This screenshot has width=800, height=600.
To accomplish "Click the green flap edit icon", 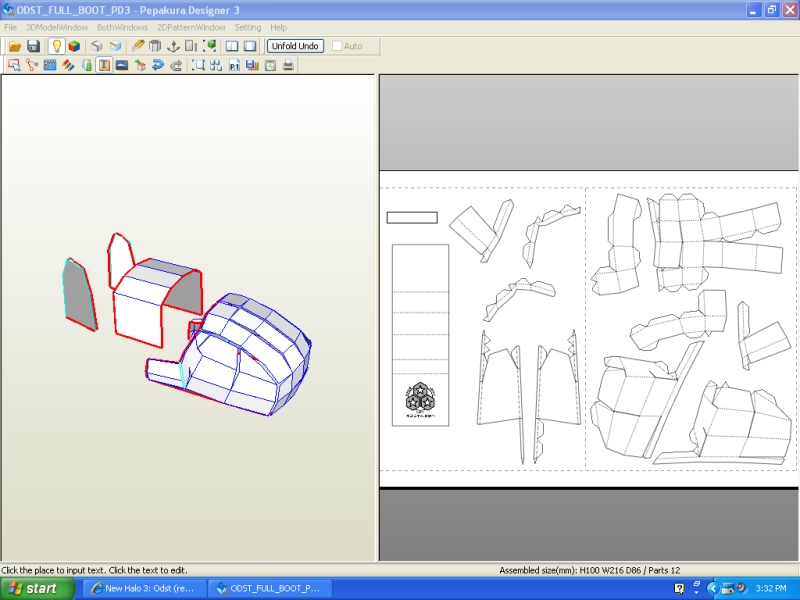I will 87,65.
